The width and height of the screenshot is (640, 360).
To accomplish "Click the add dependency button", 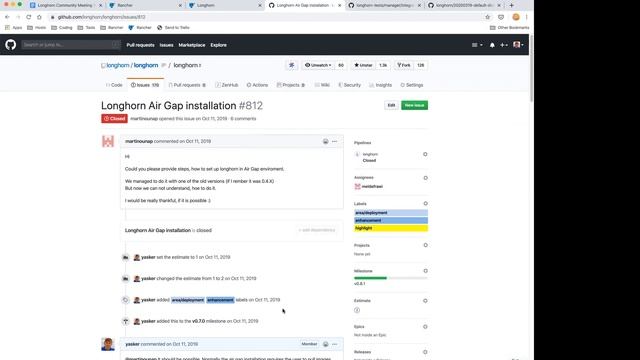I will (317, 230).
